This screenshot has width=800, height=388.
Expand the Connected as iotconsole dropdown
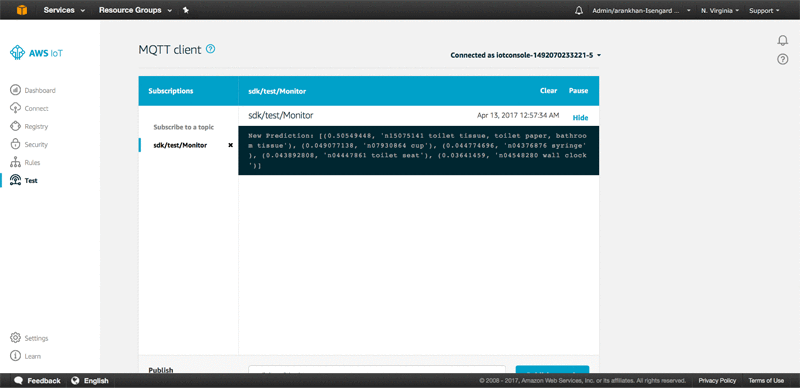pyautogui.click(x=526, y=55)
